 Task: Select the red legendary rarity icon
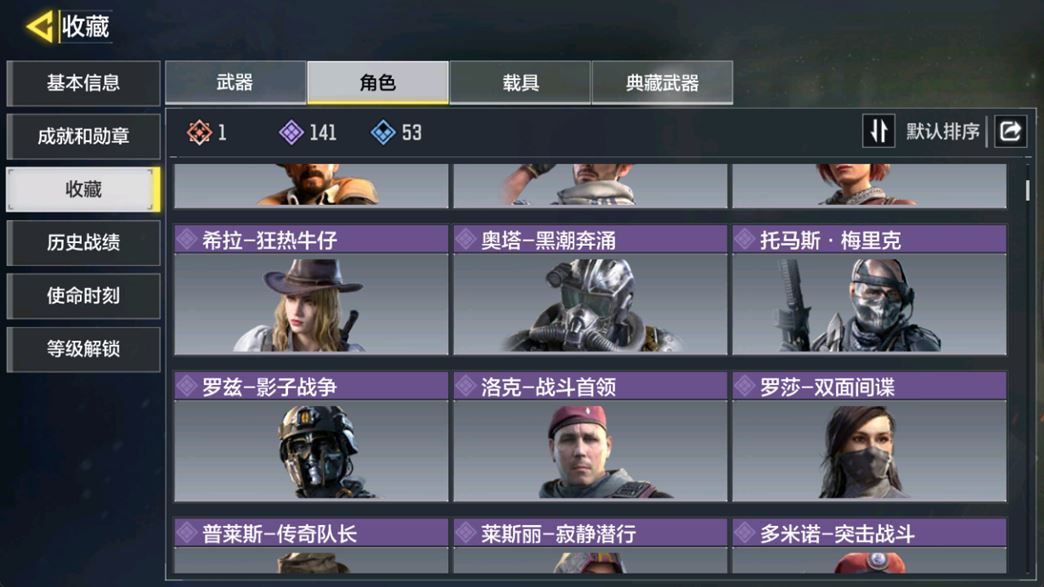pos(199,132)
